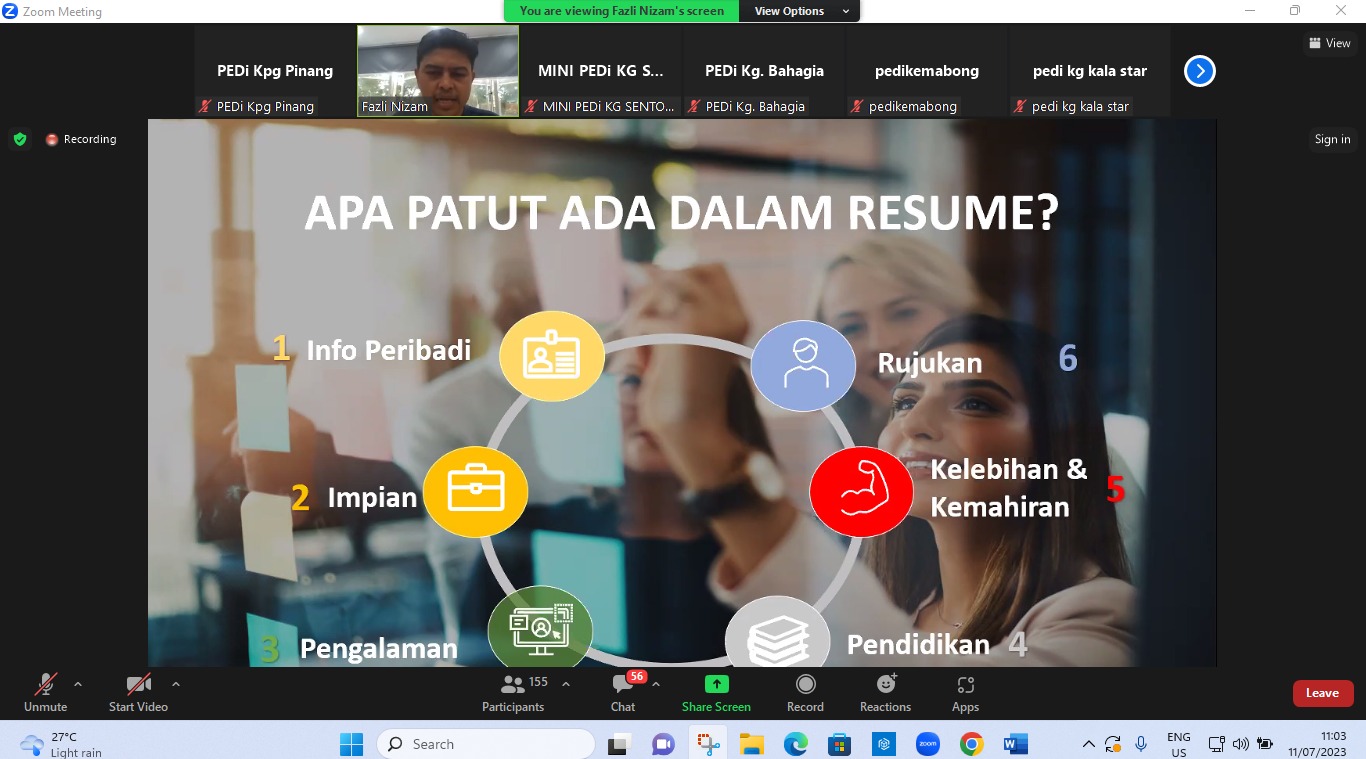Open the Apps panel

pos(965,692)
